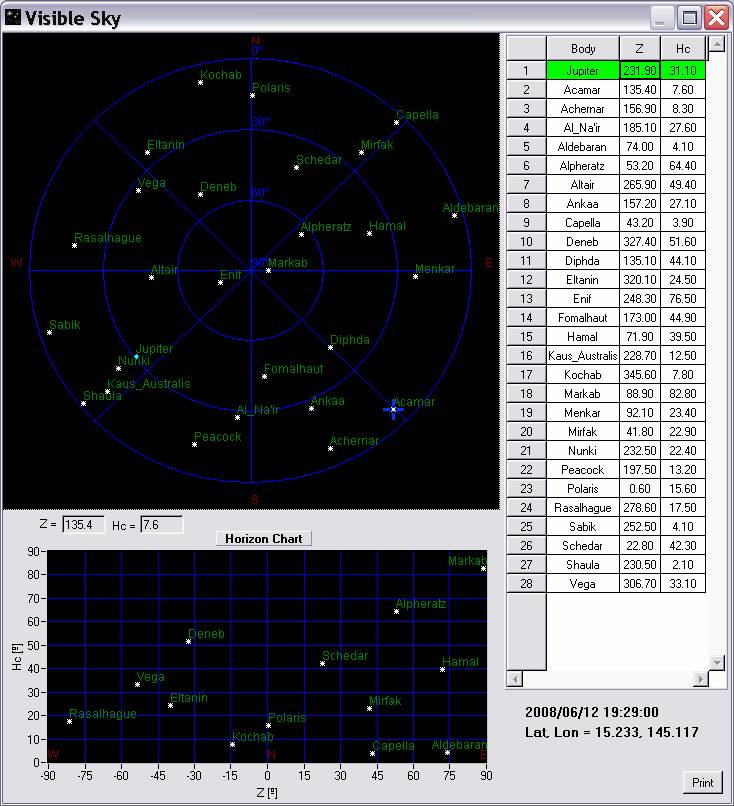The width and height of the screenshot is (734, 806).
Task: Select the Acamar crosshair marker on sky chart
Action: click(x=394, y=409)
